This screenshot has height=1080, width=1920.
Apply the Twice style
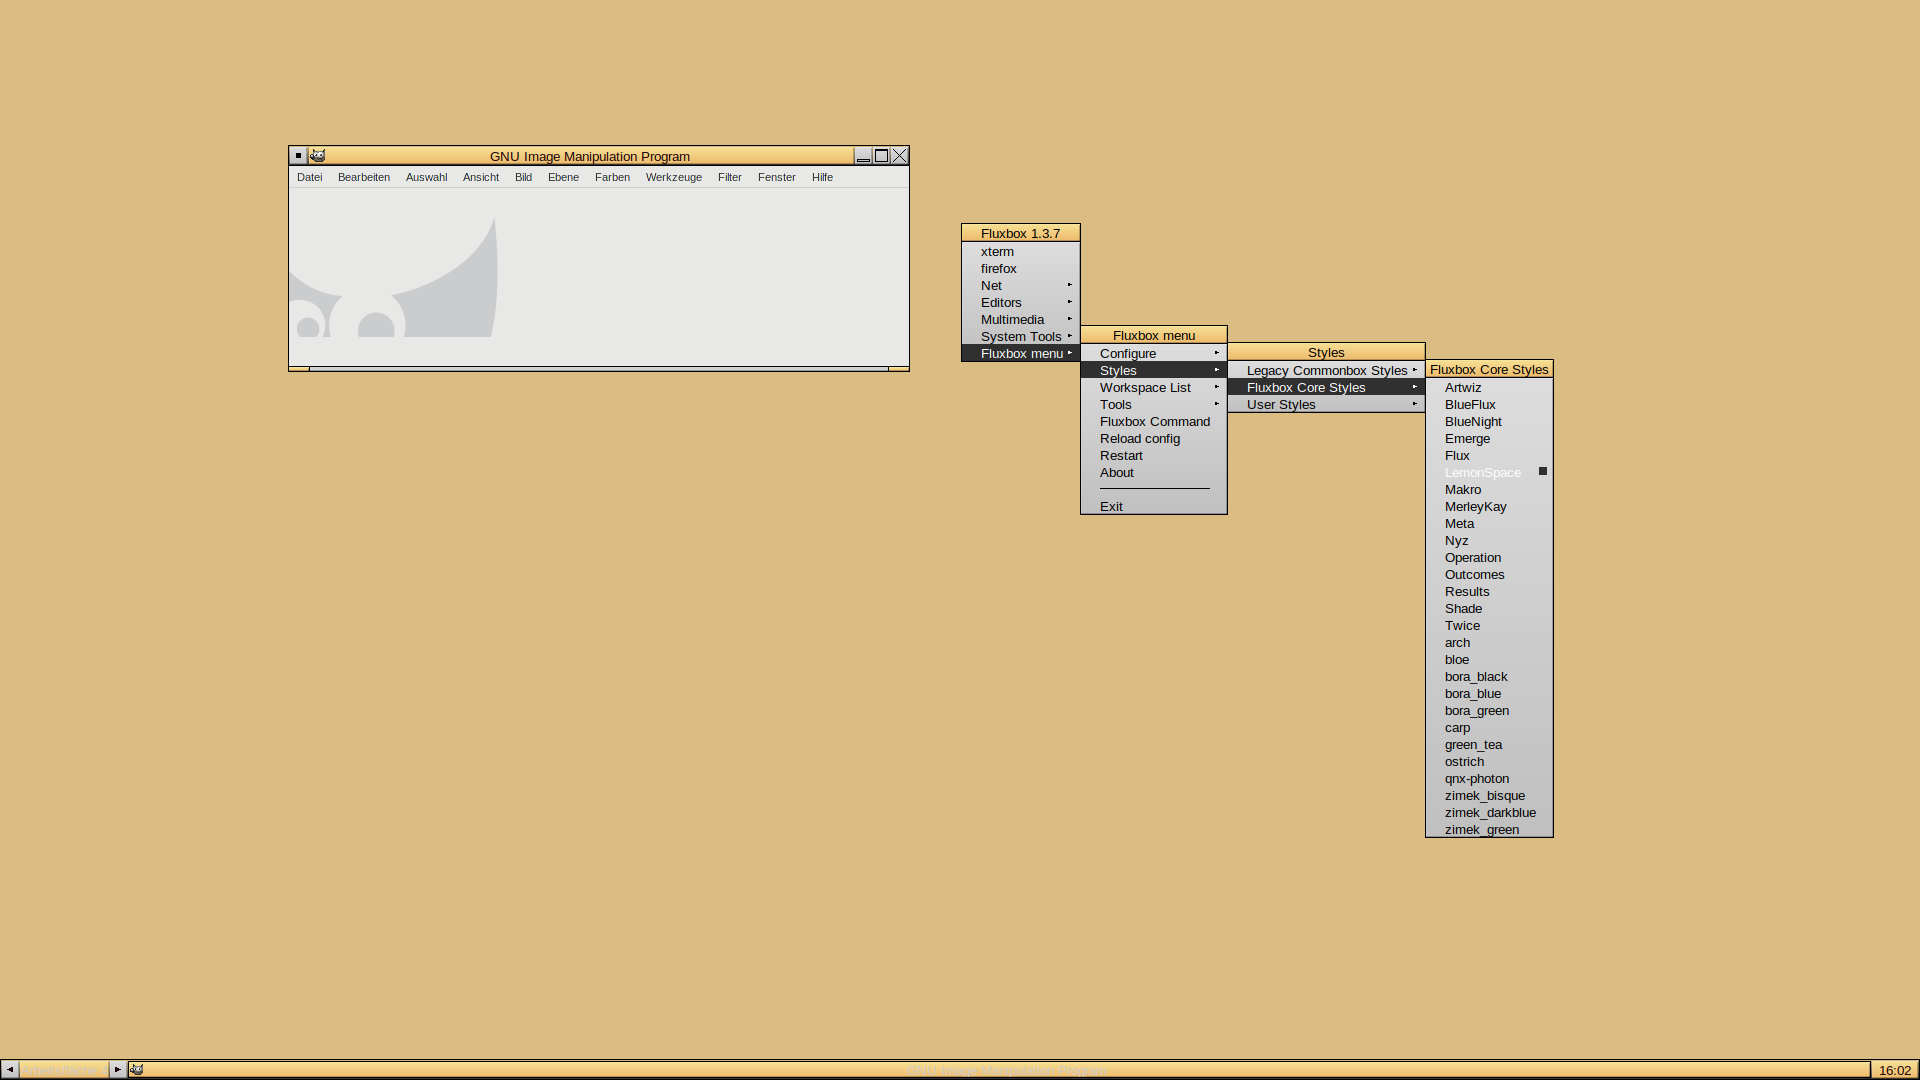pyautogui.click(x=1489, y=625)
